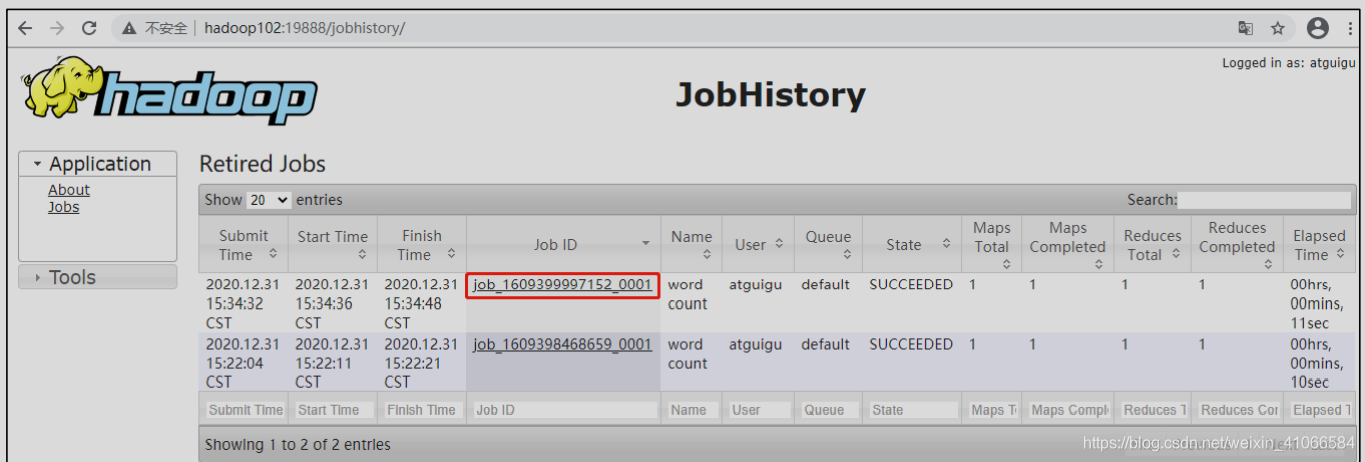Click the Maps Completed filter field
Viewport: 1365px width, 462px height.
coord(1068,410)
